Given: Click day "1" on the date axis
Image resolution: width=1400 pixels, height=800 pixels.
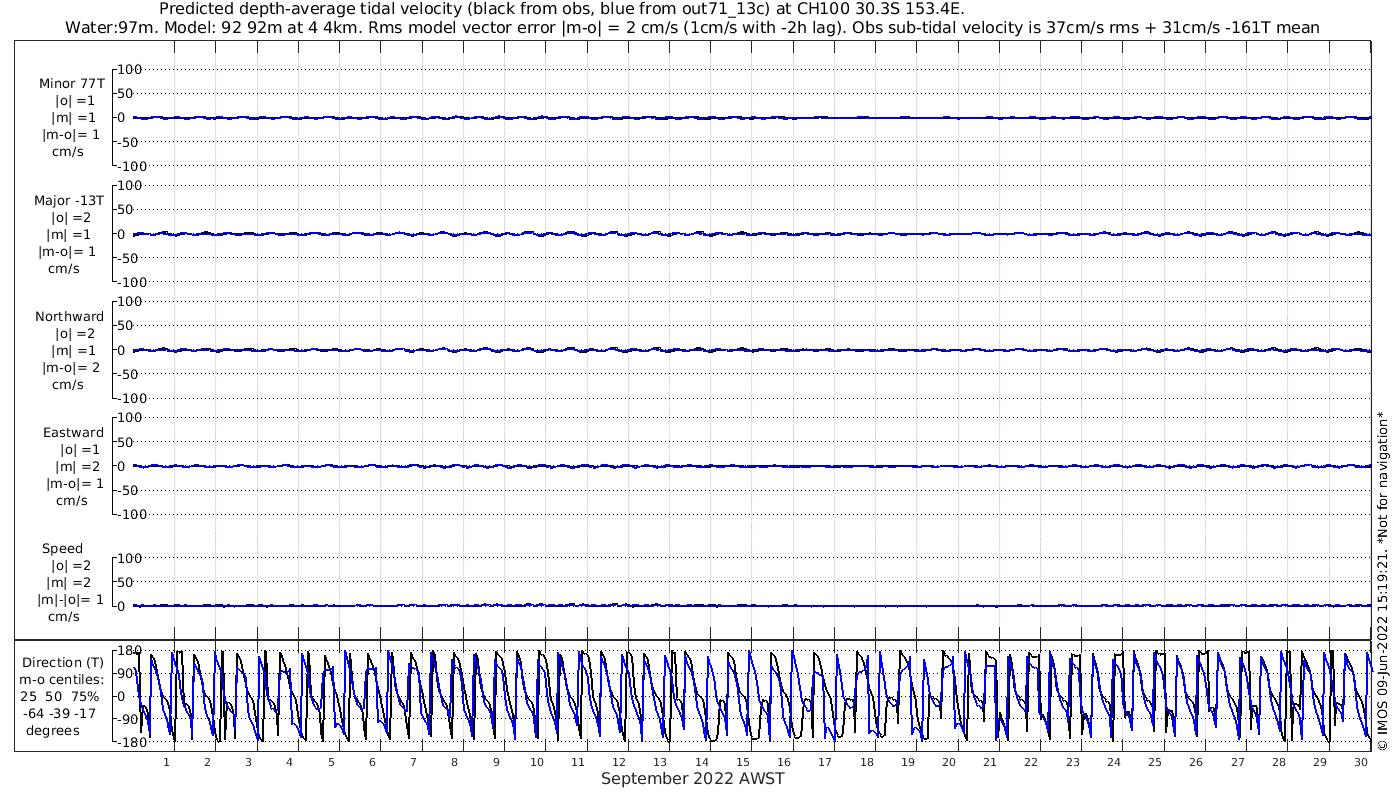Looking at the screenshot, I should pyautogui.click(x=166, y=762).
